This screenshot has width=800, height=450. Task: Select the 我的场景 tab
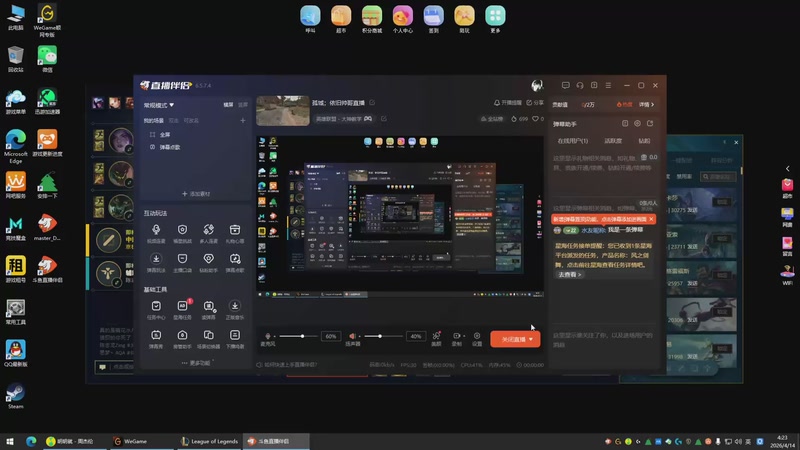(x=154, y=121)
